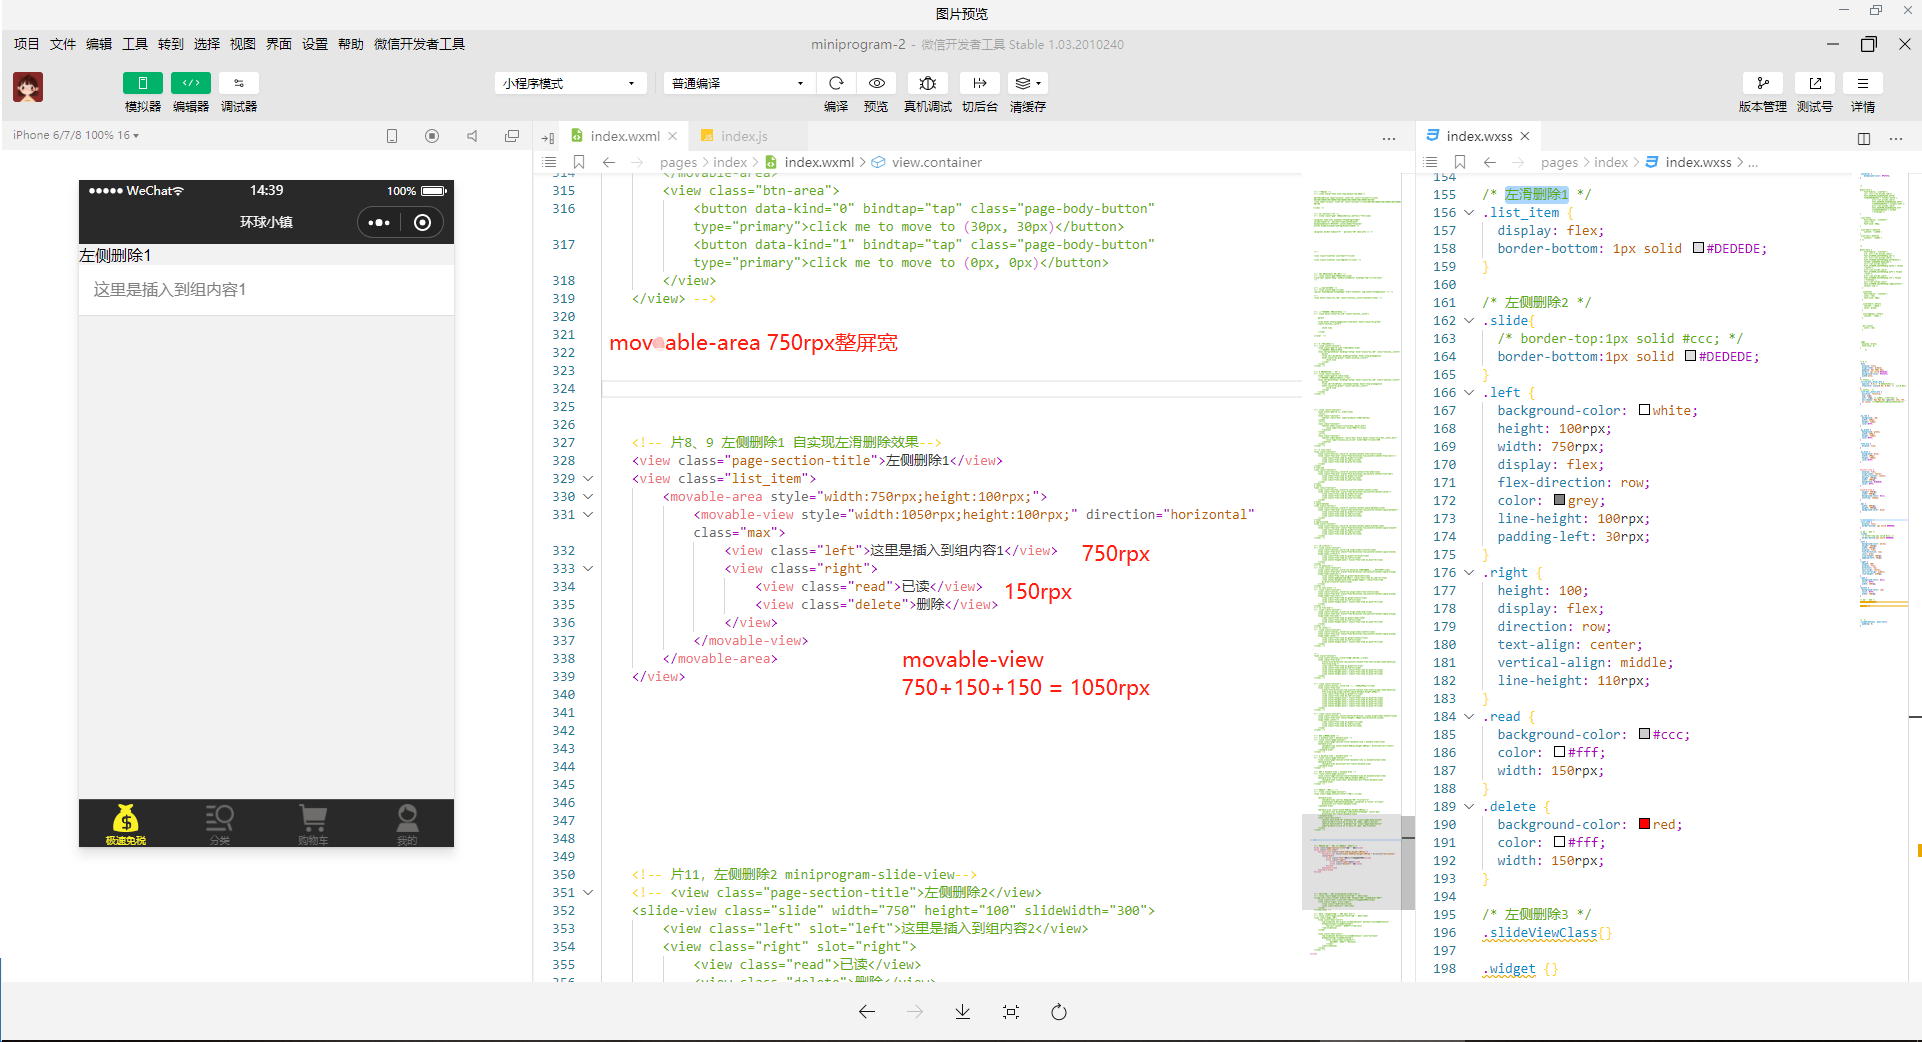Click outline list icon in wxss breadcrumb

pyautogui.click(x=1430, y=162)
